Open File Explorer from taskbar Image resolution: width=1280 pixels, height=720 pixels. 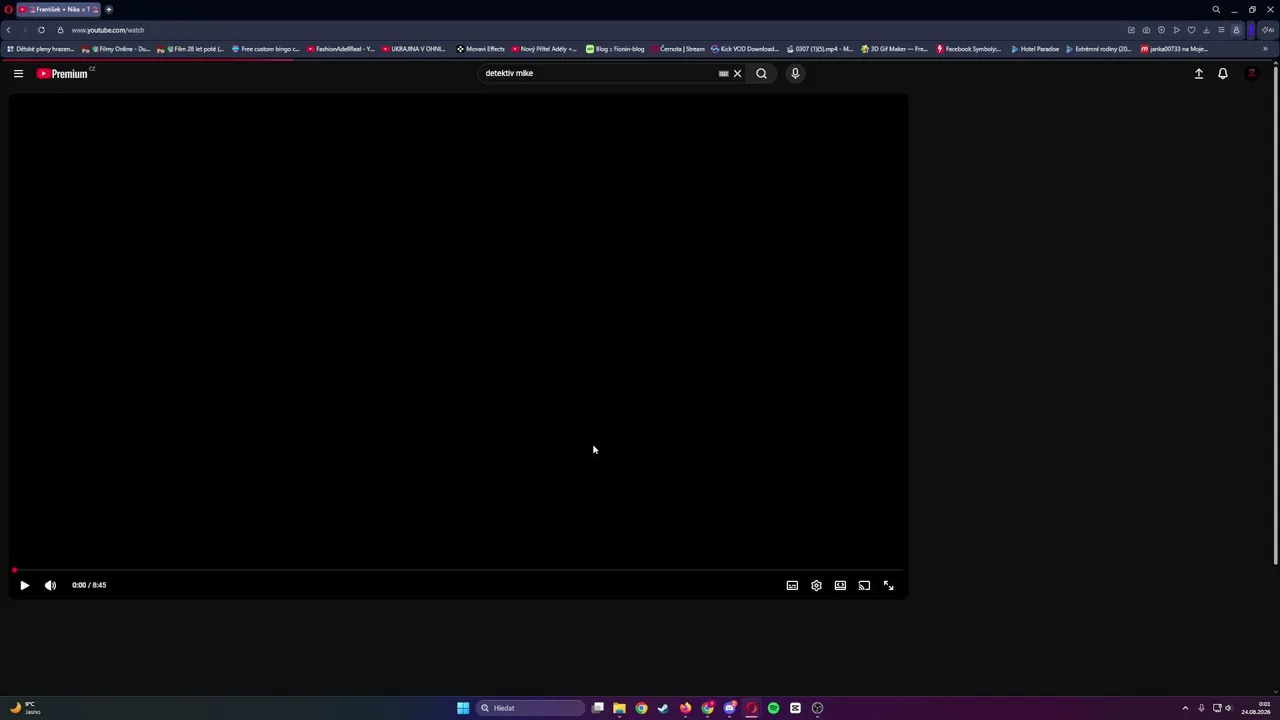pyautogui.click(x=619, y=708)
